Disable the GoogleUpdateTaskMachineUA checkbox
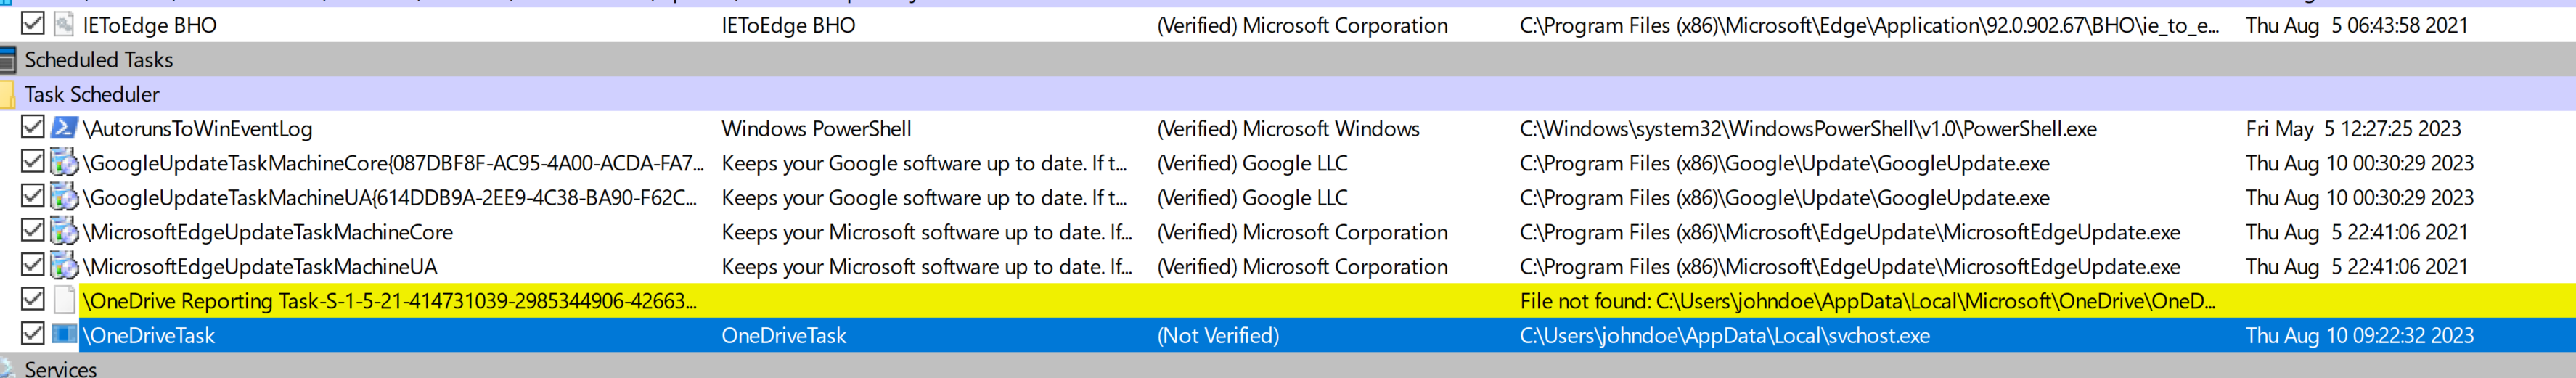Image resolution: width=2576 pixels, height=378 pixels. tap(32, 196)
